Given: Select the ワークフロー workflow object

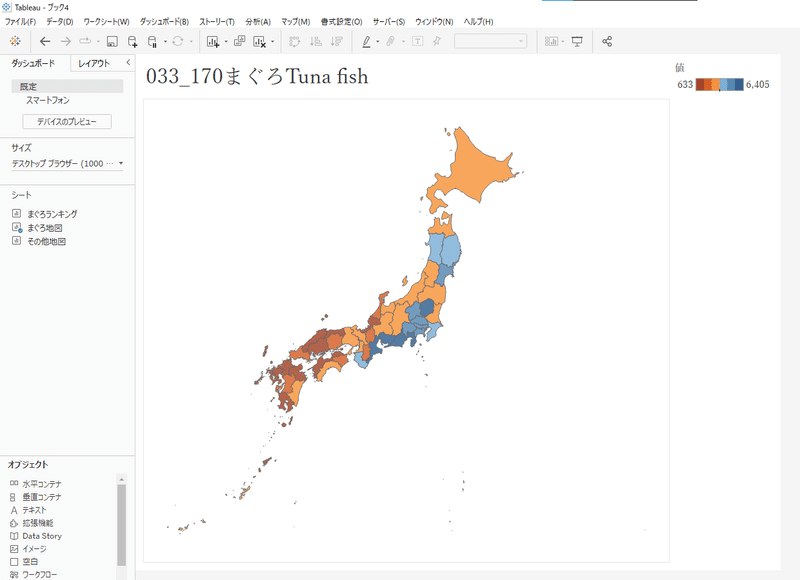Looking at the screenshot, I should (x=34, y=574).
